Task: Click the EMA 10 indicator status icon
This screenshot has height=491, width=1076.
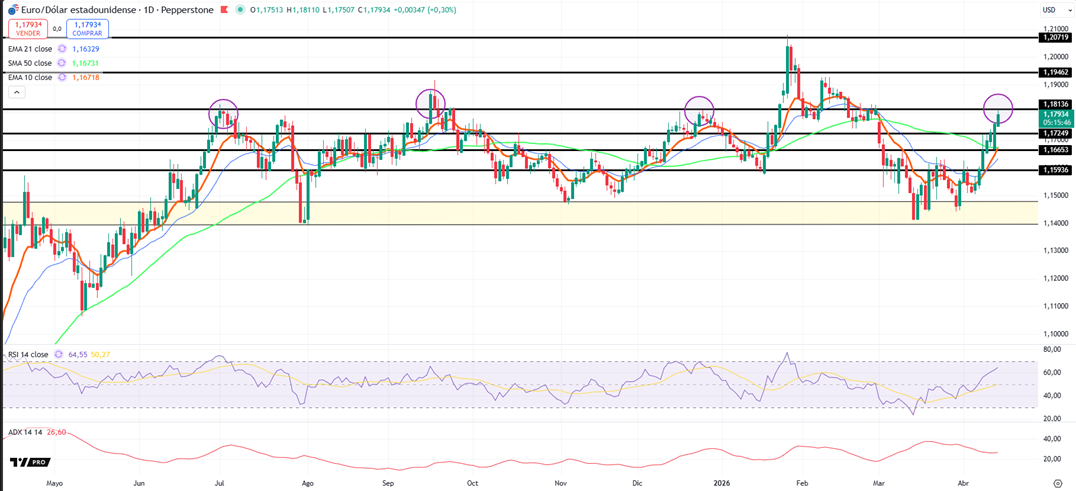Action: pos(63,77)
